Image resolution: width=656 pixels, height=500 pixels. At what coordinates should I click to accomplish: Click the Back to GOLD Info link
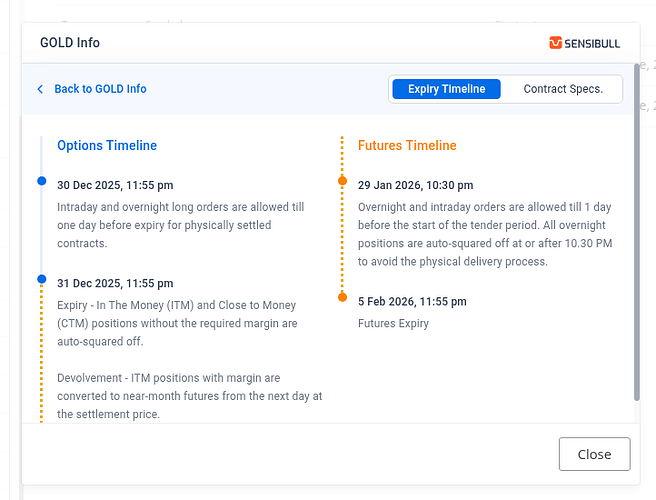pos(100,89)
